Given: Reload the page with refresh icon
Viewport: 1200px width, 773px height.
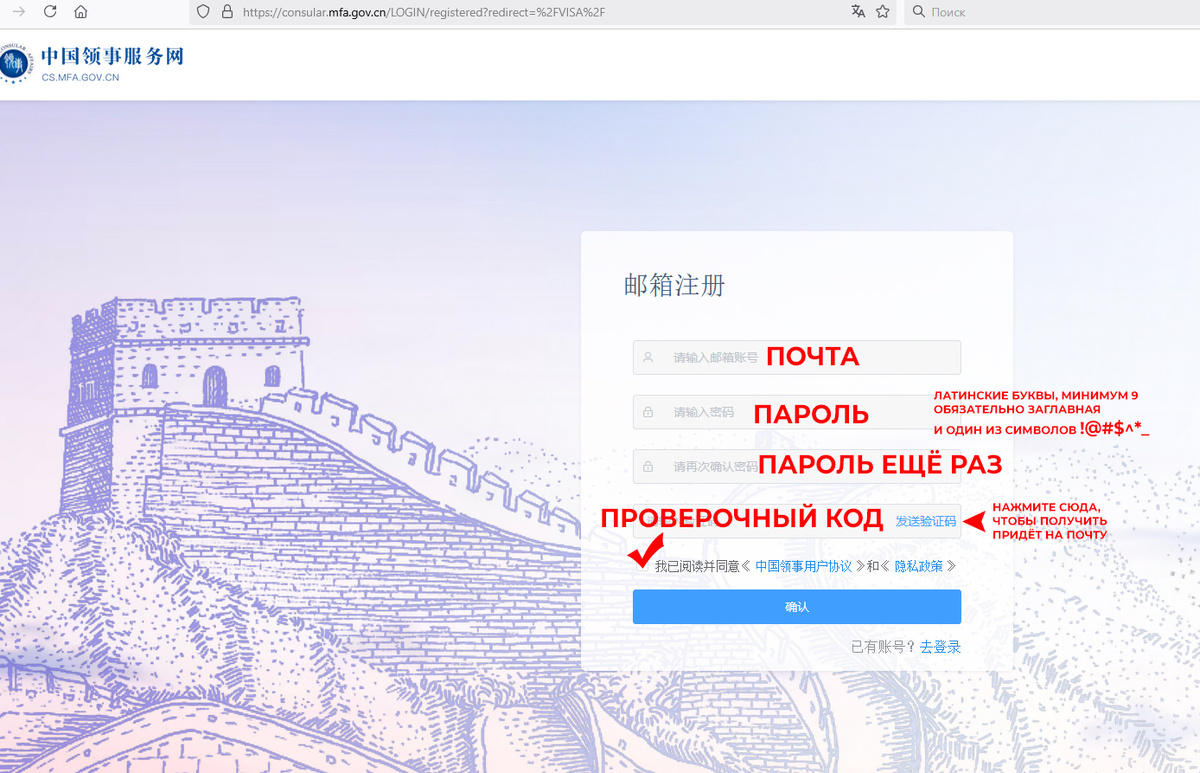Looking at the screenshot, I should [x=50, y=12].
